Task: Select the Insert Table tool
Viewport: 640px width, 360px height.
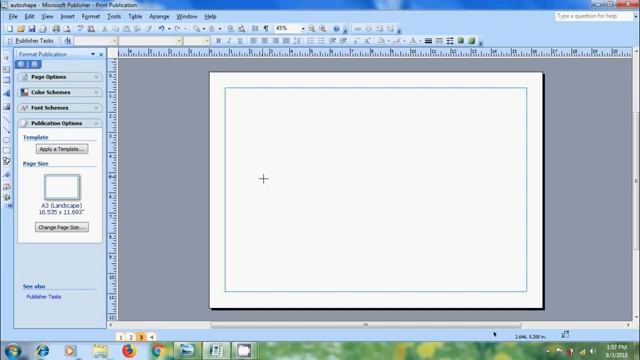Action: [x=7, y=80]
